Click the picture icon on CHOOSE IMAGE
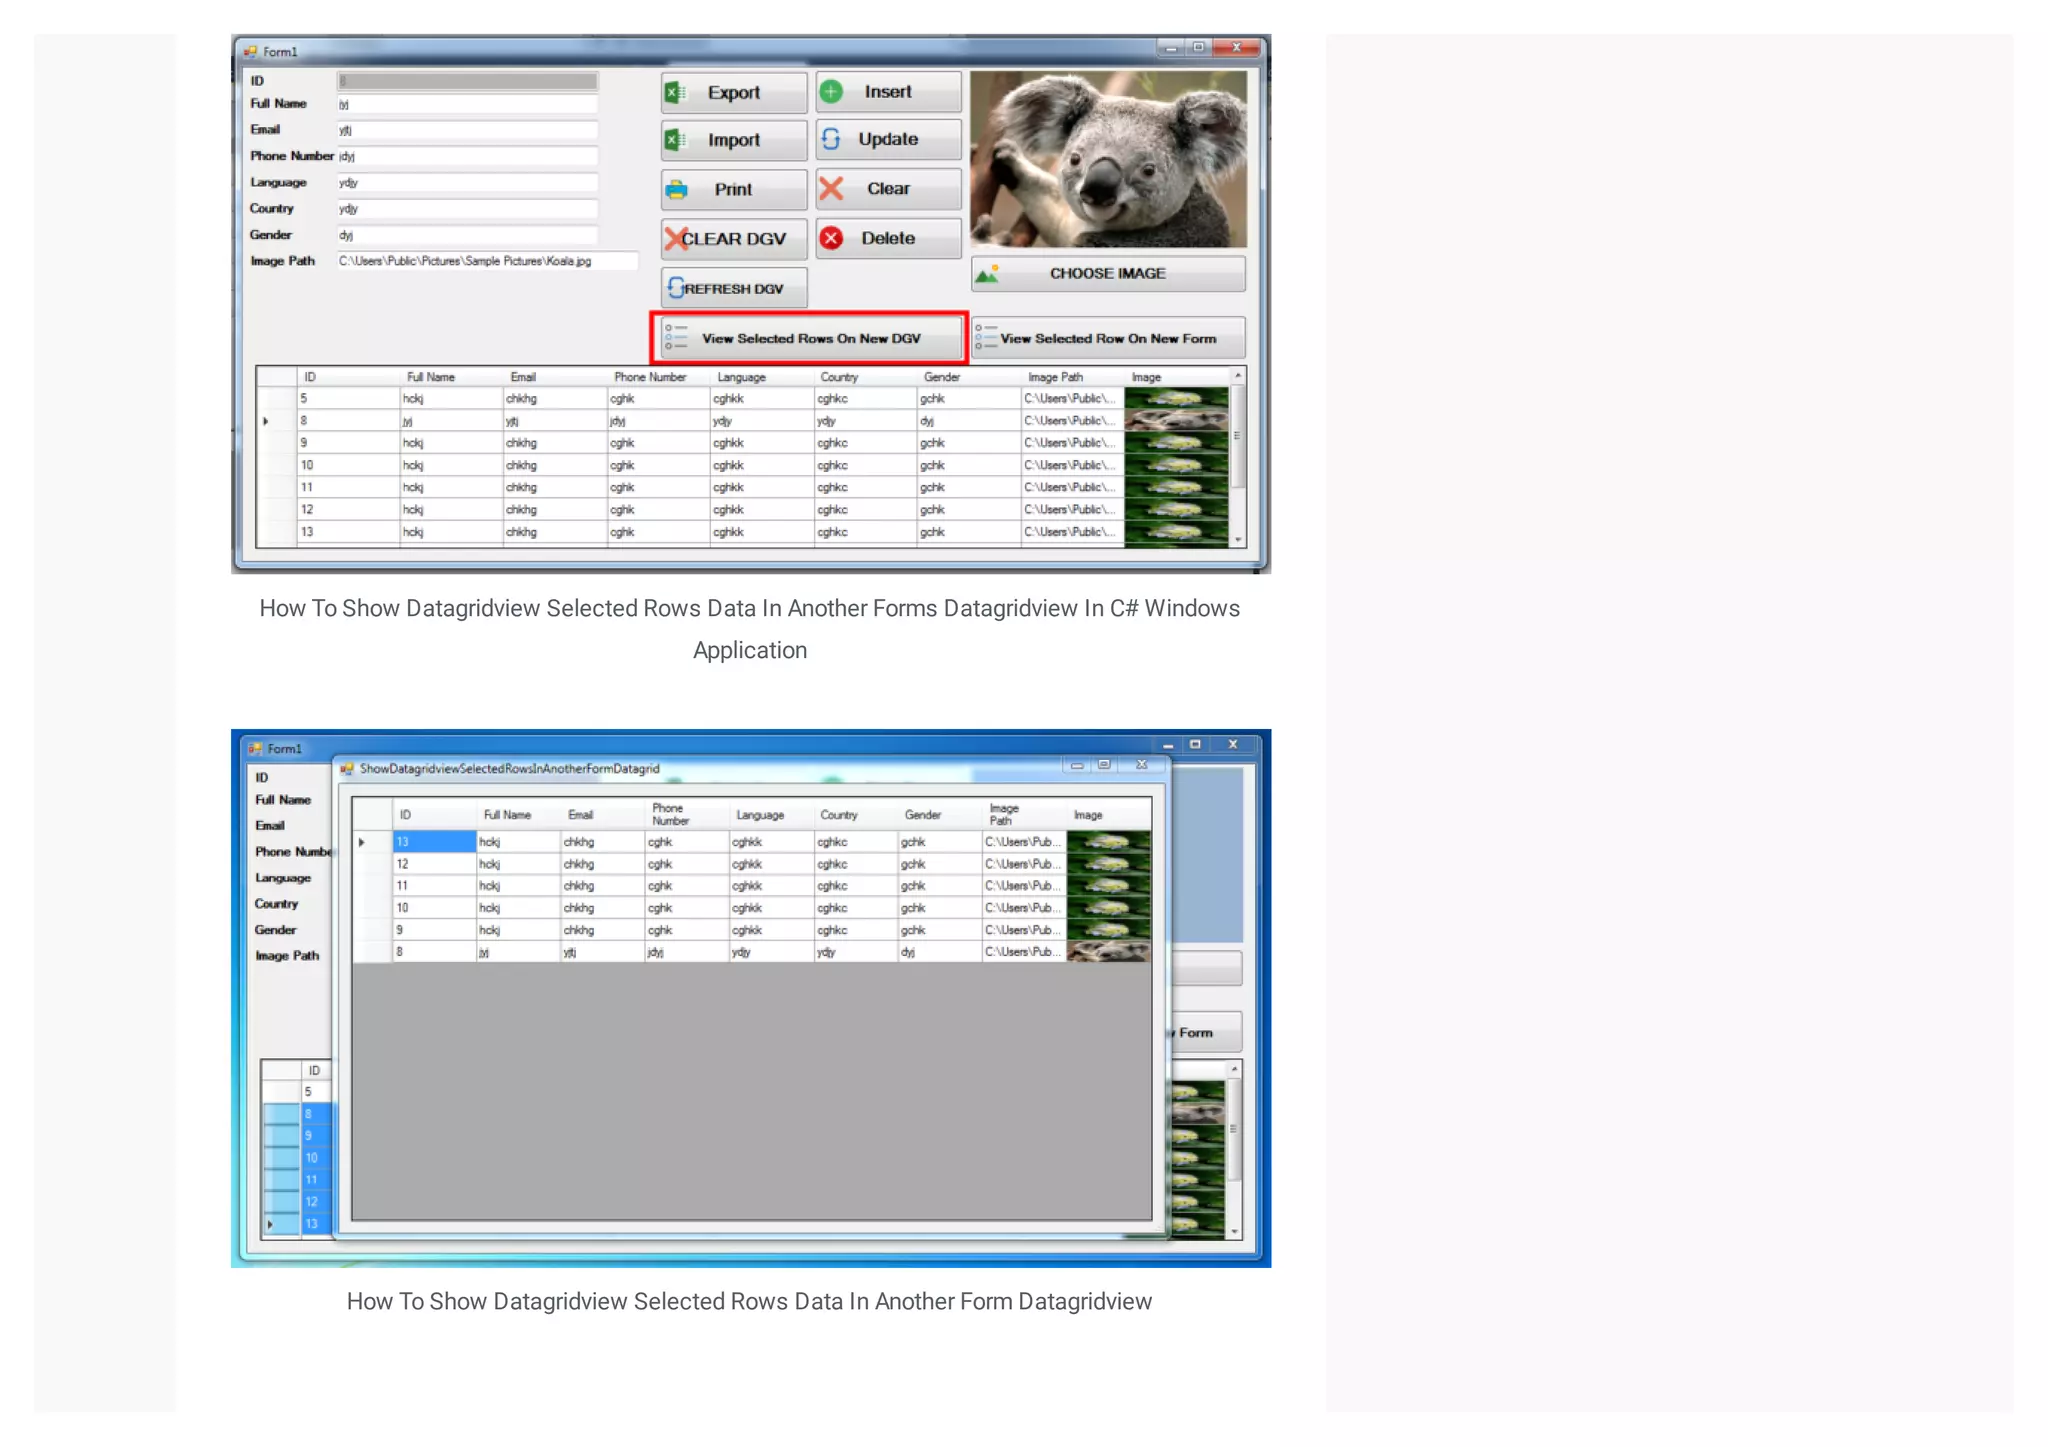Image resolution: width=2048 pixels, height=1447 pixels. tap(987, 273)
